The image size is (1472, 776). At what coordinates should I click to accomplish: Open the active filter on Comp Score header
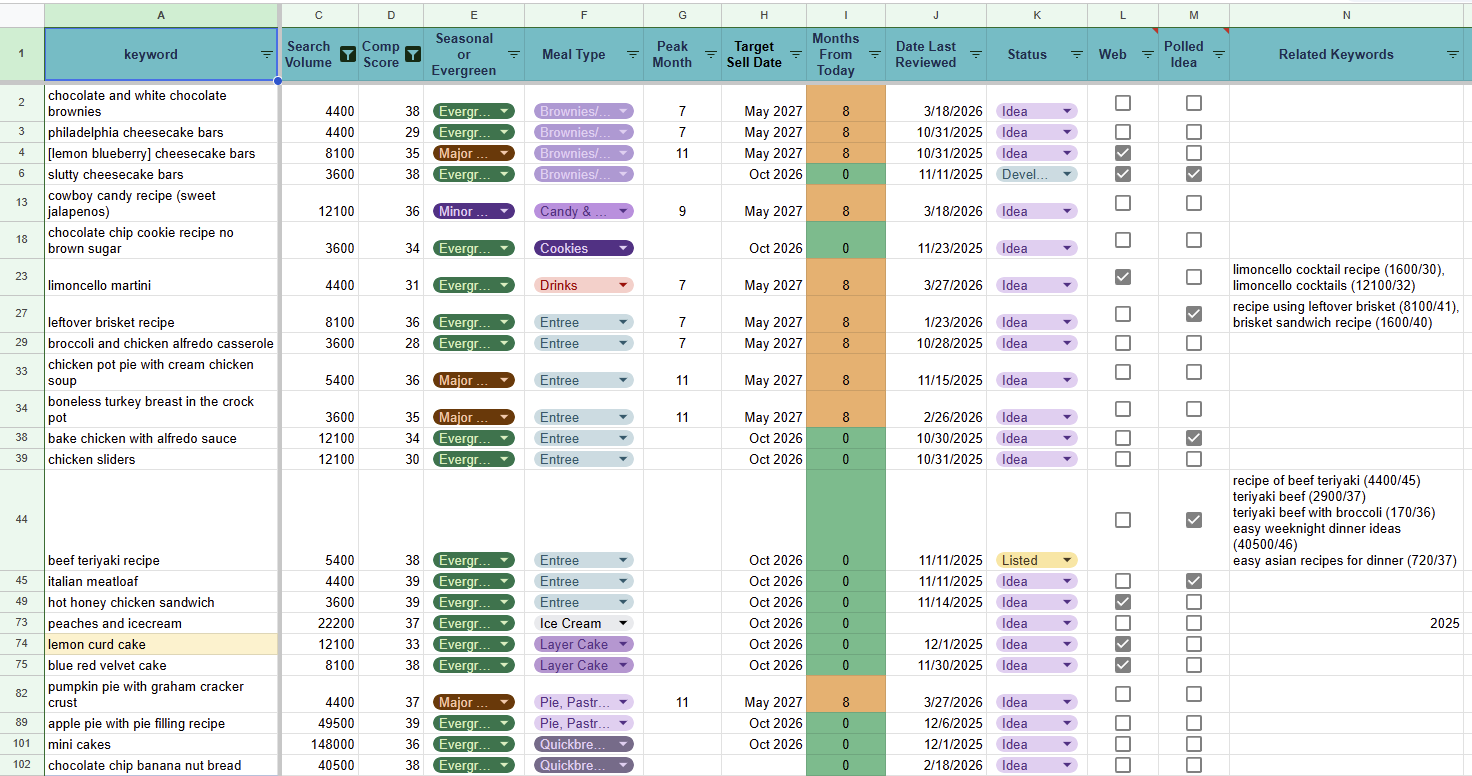click(412, 55)
